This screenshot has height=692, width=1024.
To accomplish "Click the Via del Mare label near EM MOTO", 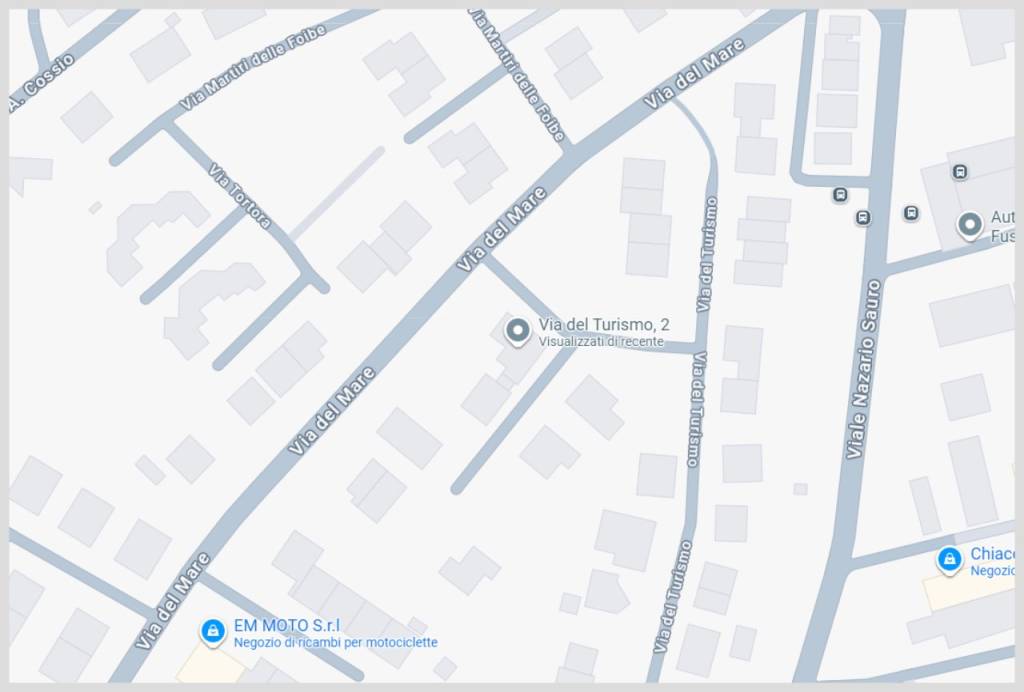I will pyautogui.click(x=173, y=601).
